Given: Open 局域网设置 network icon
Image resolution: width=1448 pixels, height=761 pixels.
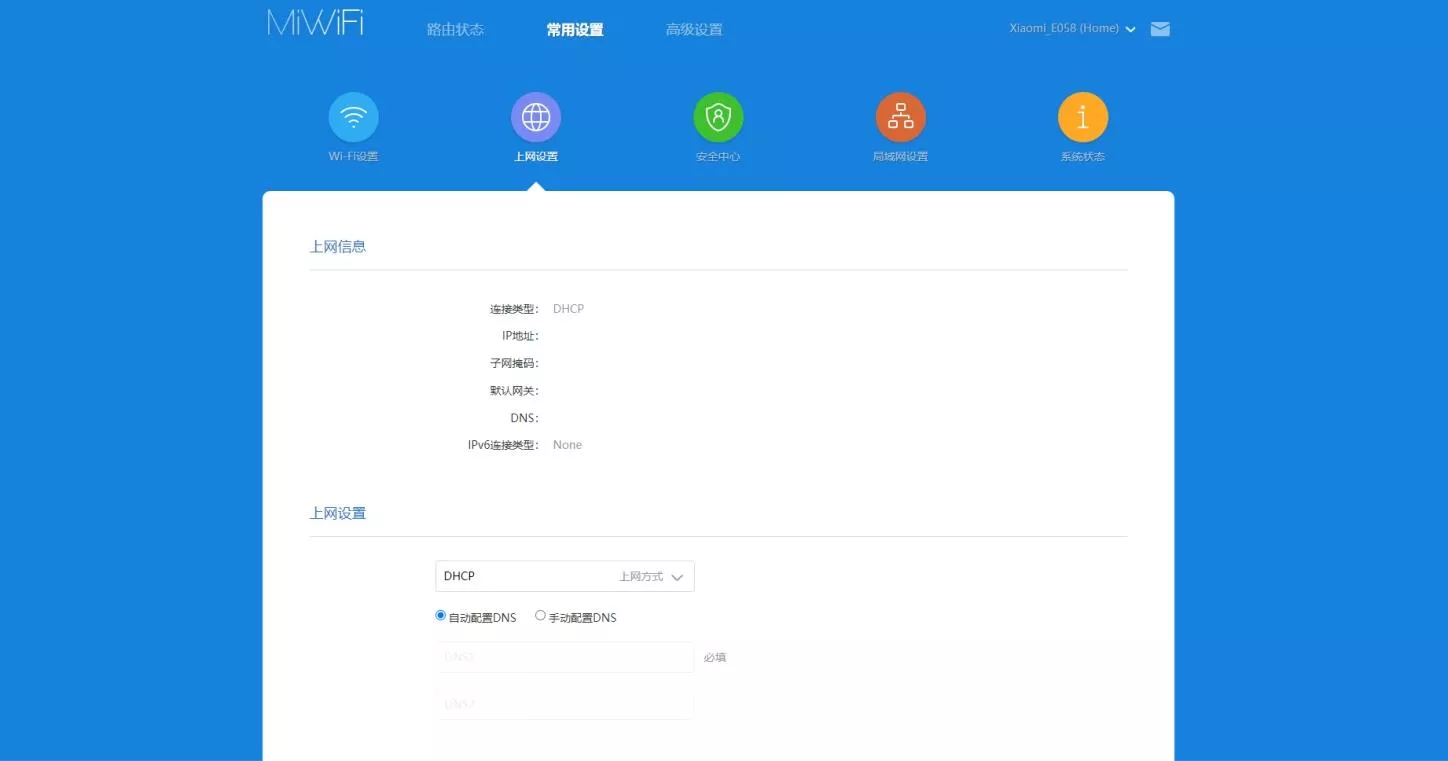Looking at the screenshot, I should pos(901,117).
